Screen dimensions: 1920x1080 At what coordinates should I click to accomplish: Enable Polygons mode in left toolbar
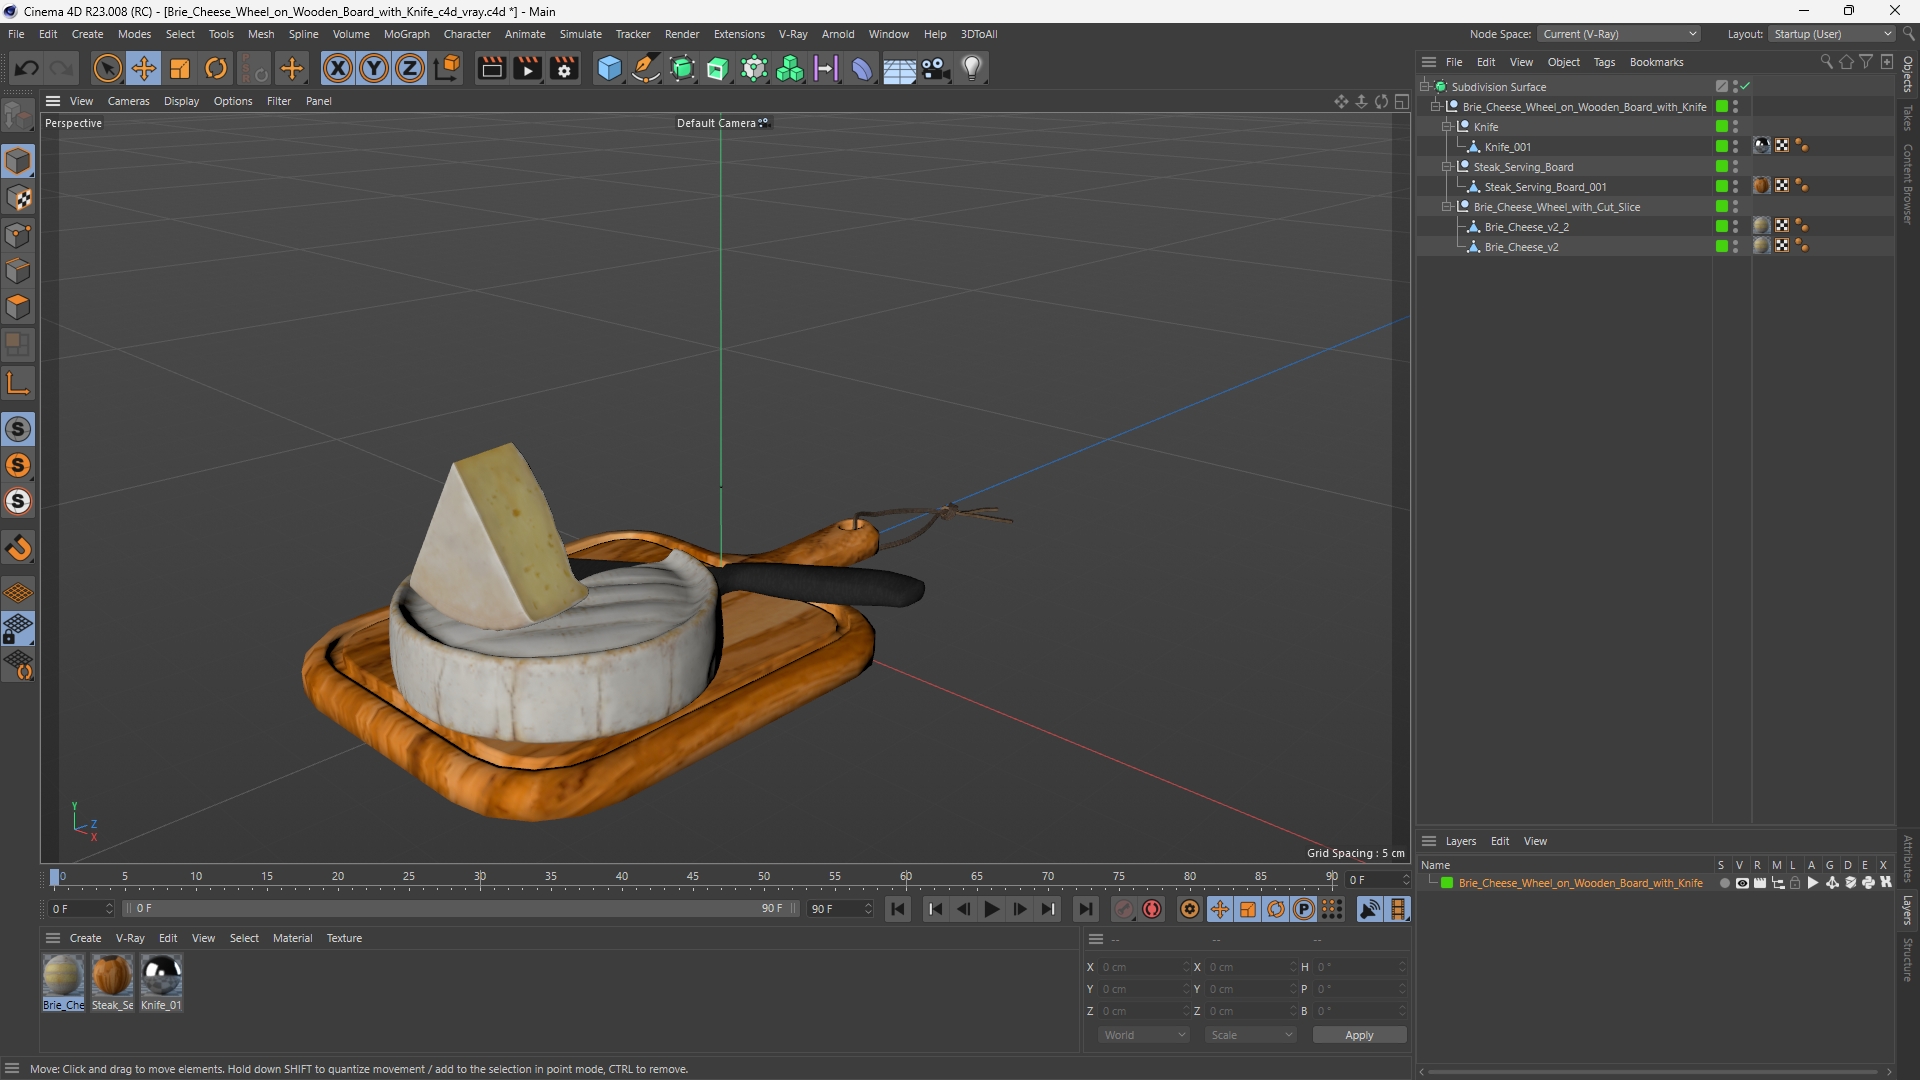18,307
